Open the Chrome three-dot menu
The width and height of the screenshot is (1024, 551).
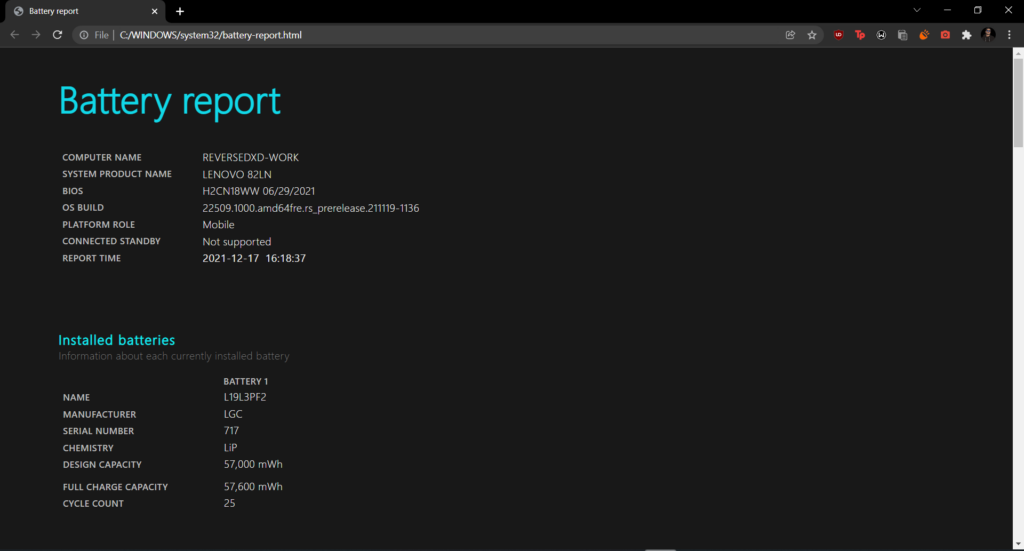pos(1009,35)
